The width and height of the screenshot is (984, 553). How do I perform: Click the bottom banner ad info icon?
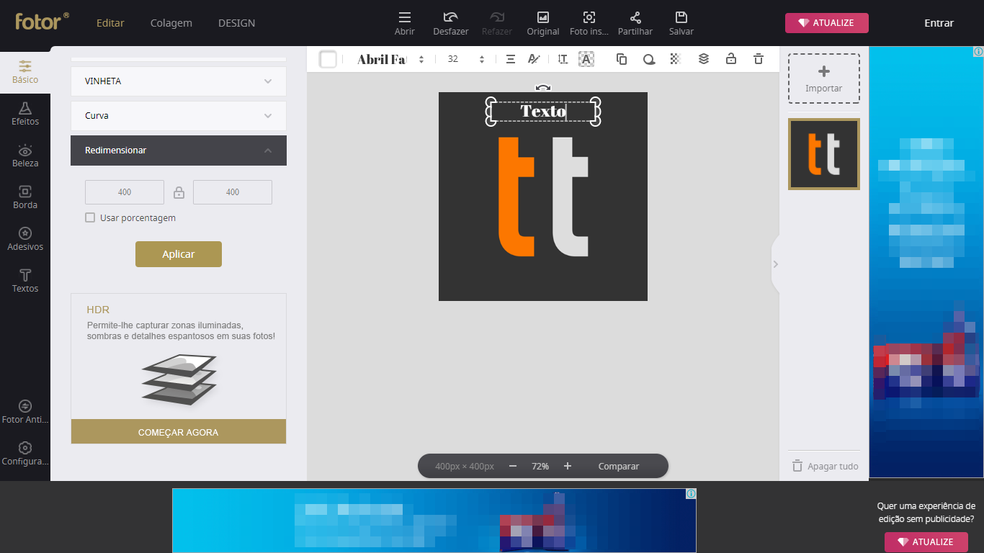pyautogui.click(x=691, y=494)
